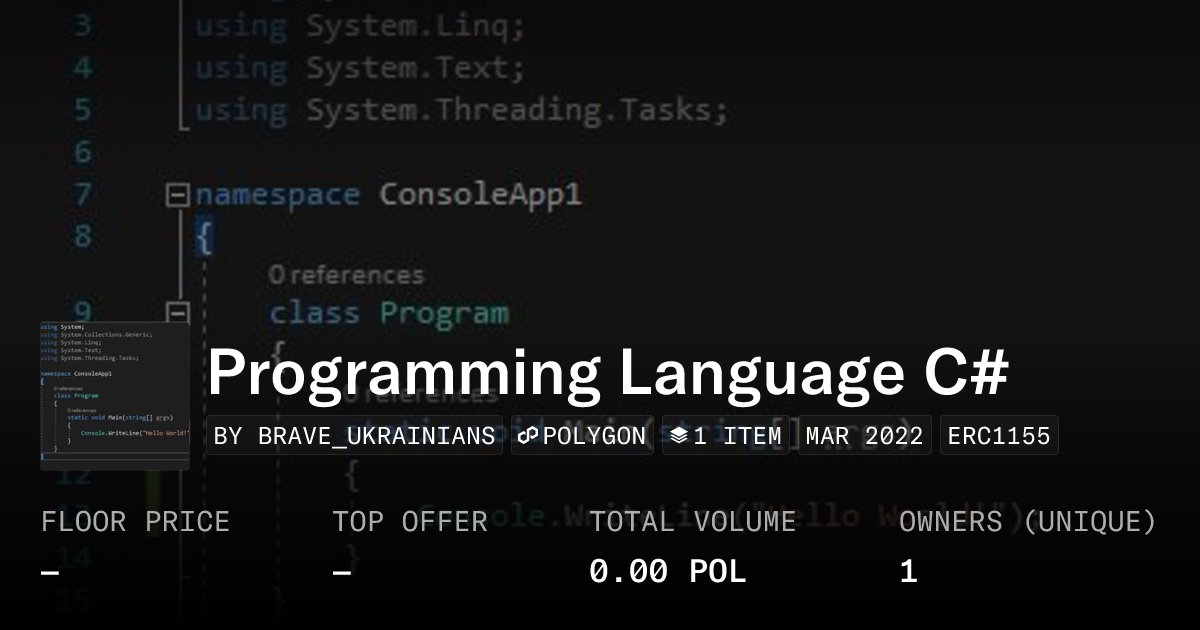Click the calendar badge showing MAR 2022
1200x630 pixels.
pos(865,435)
